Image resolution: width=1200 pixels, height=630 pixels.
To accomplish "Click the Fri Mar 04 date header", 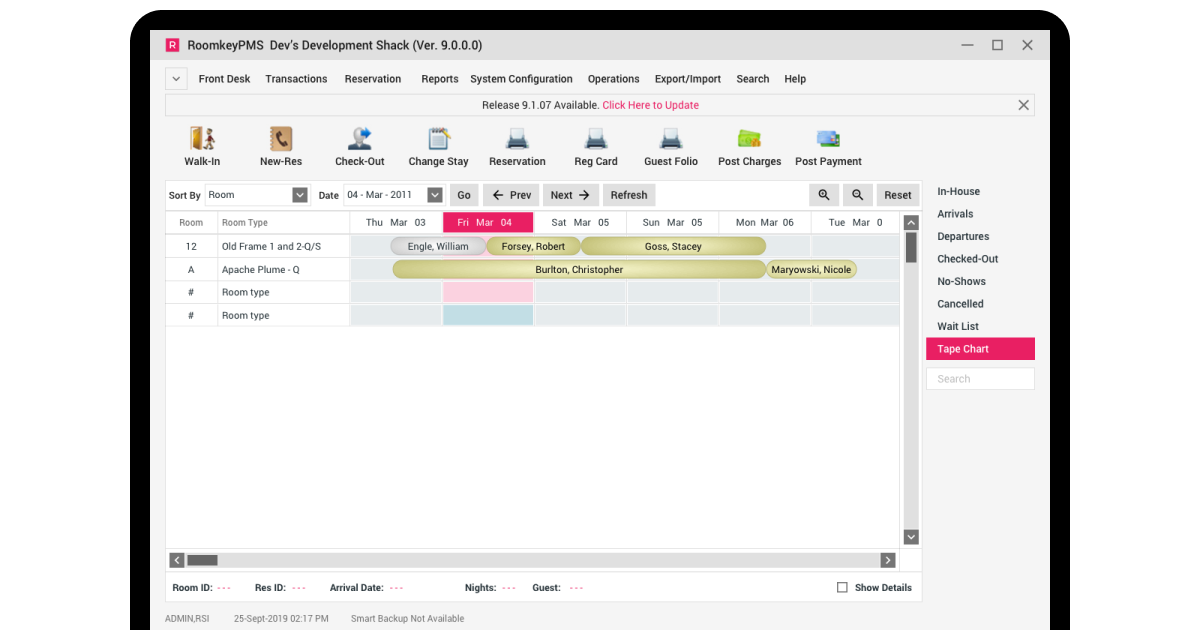I will [488, 222].
